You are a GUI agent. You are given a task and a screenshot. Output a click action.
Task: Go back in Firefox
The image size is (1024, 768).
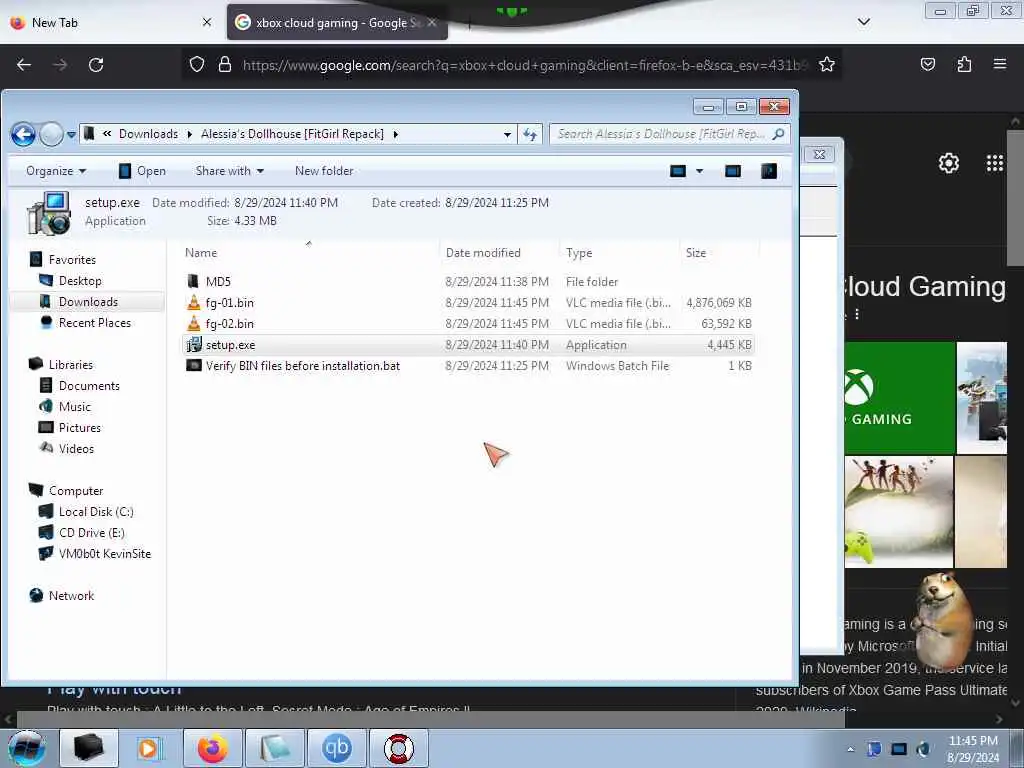(x=24, y=65)
